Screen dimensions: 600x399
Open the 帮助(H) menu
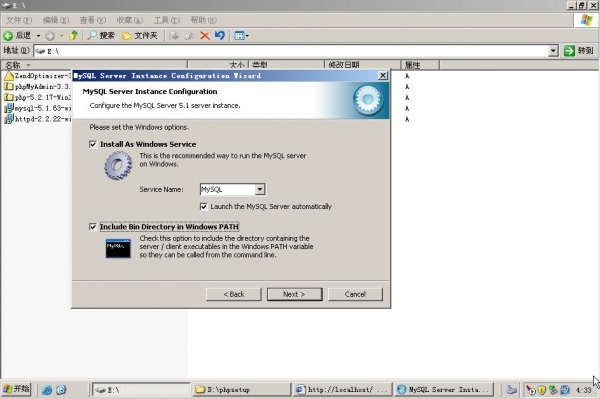coord(203,20)
